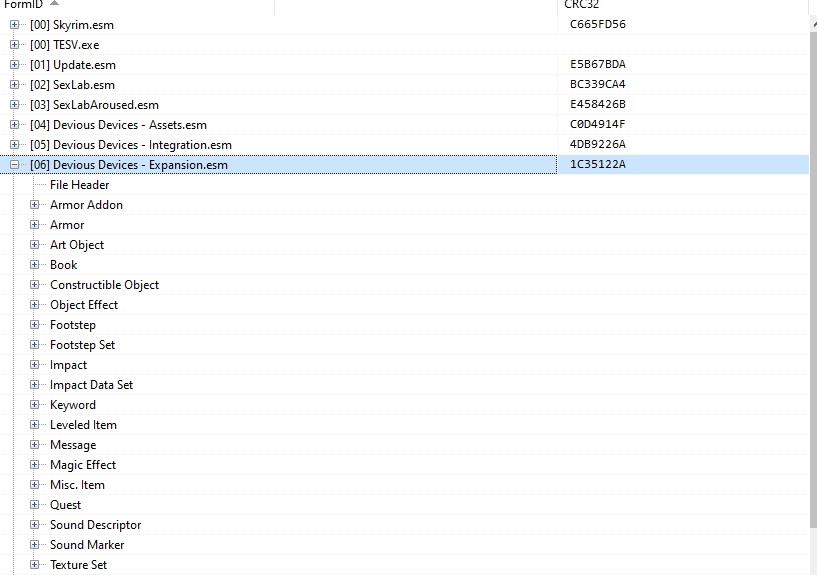Image resolution: width=817 pixels, height=575 pixels.
Task: Expand the Impact Data Set group
Action: pos(34,384)
